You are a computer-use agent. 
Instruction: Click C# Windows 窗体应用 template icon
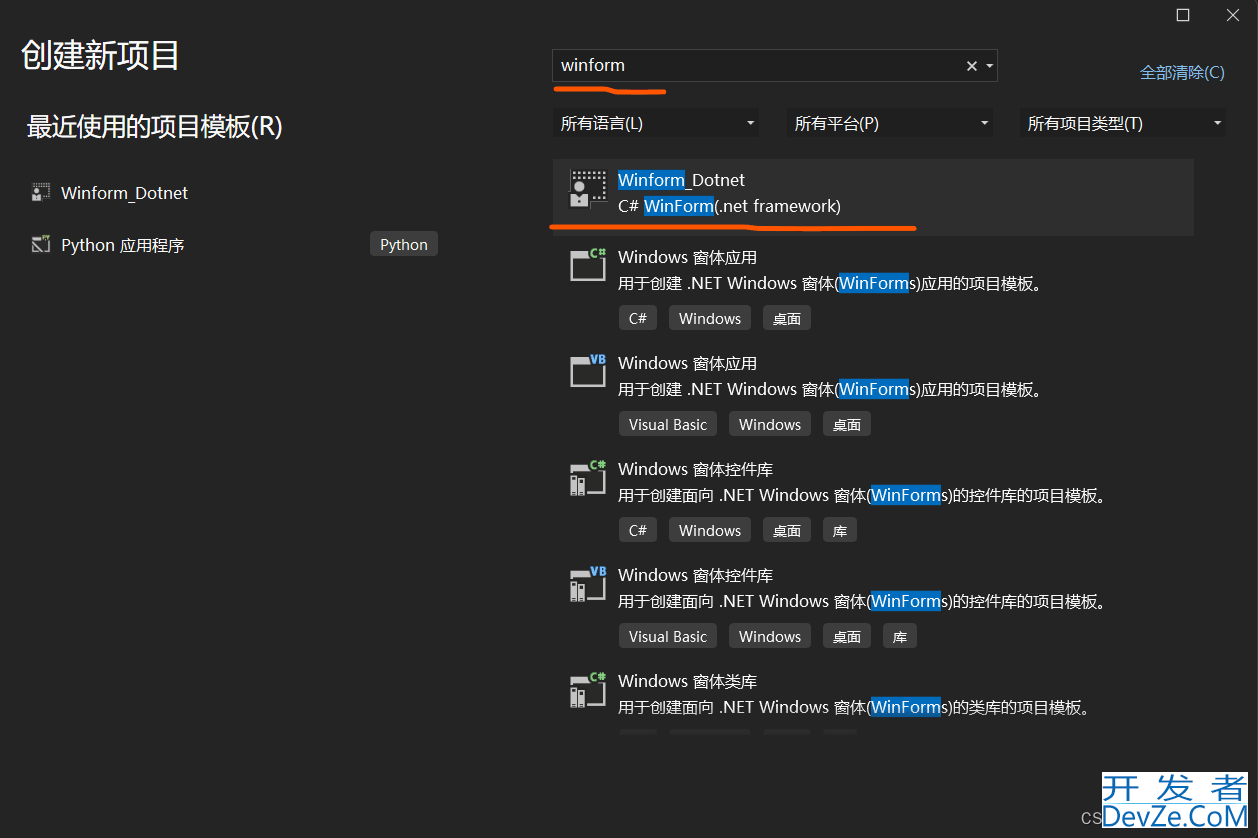(x=588, y=265)
